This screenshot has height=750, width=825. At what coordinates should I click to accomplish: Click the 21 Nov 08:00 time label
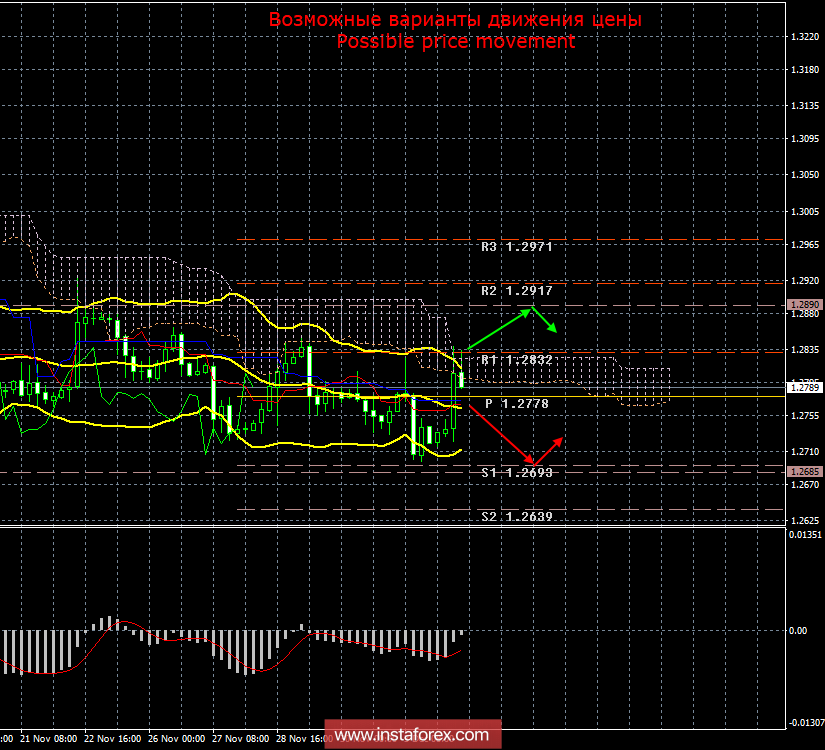point(48,739)
